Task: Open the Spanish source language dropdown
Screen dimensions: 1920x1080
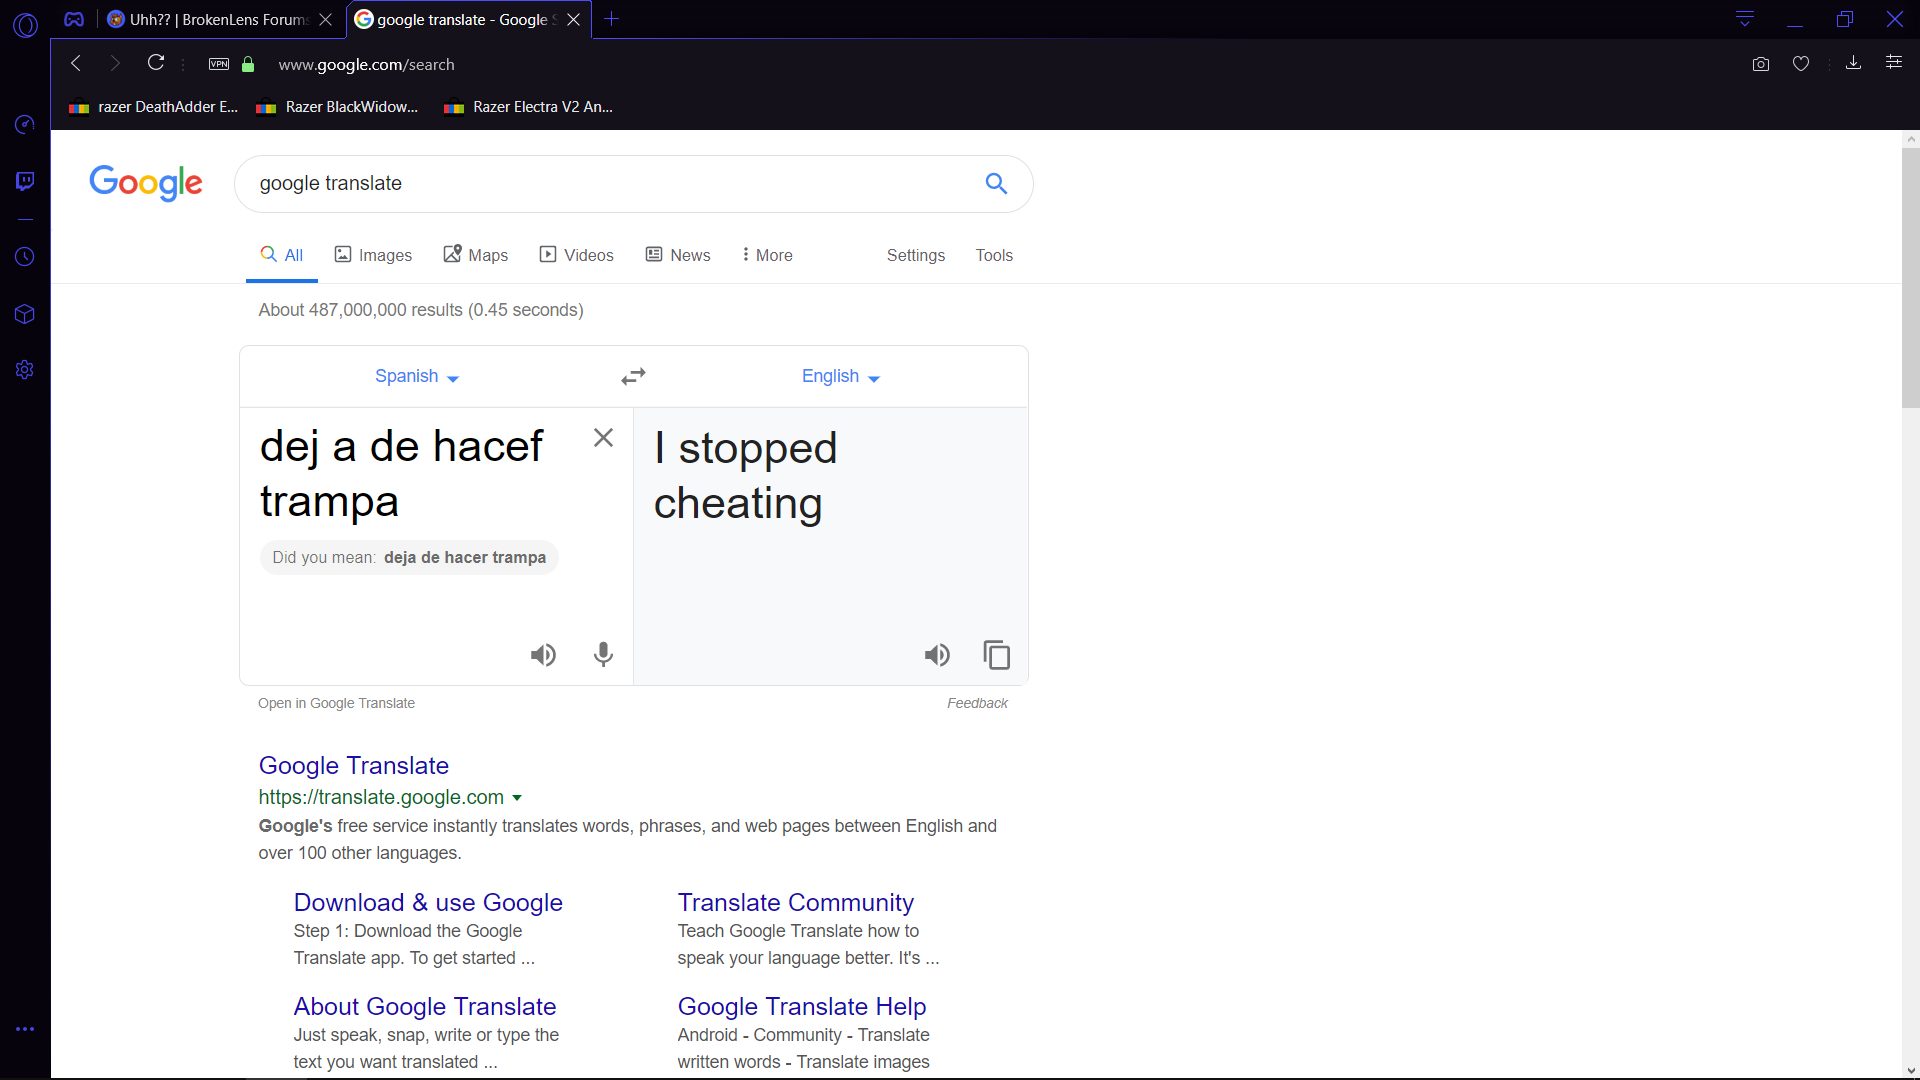Action: click(x=416, y=376)
